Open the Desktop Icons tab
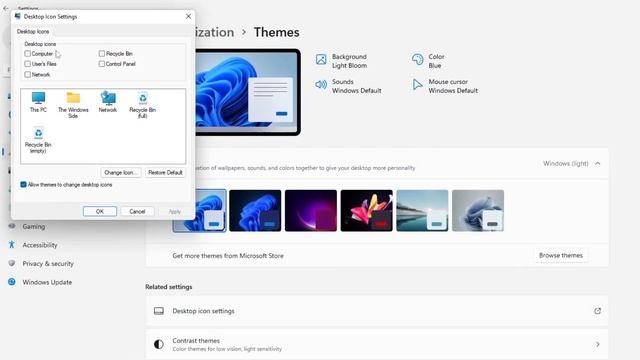This screenshot has width=640, height=360. point(33,31)
